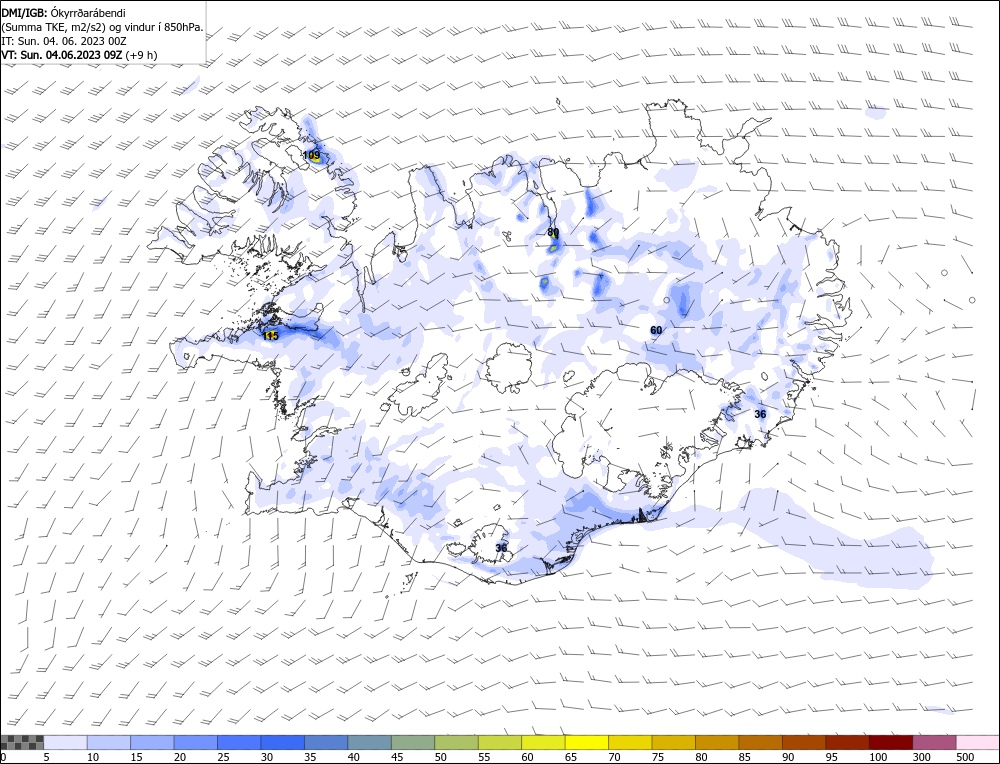Select the 60 value north of Vatnajökull

point(656,330)
